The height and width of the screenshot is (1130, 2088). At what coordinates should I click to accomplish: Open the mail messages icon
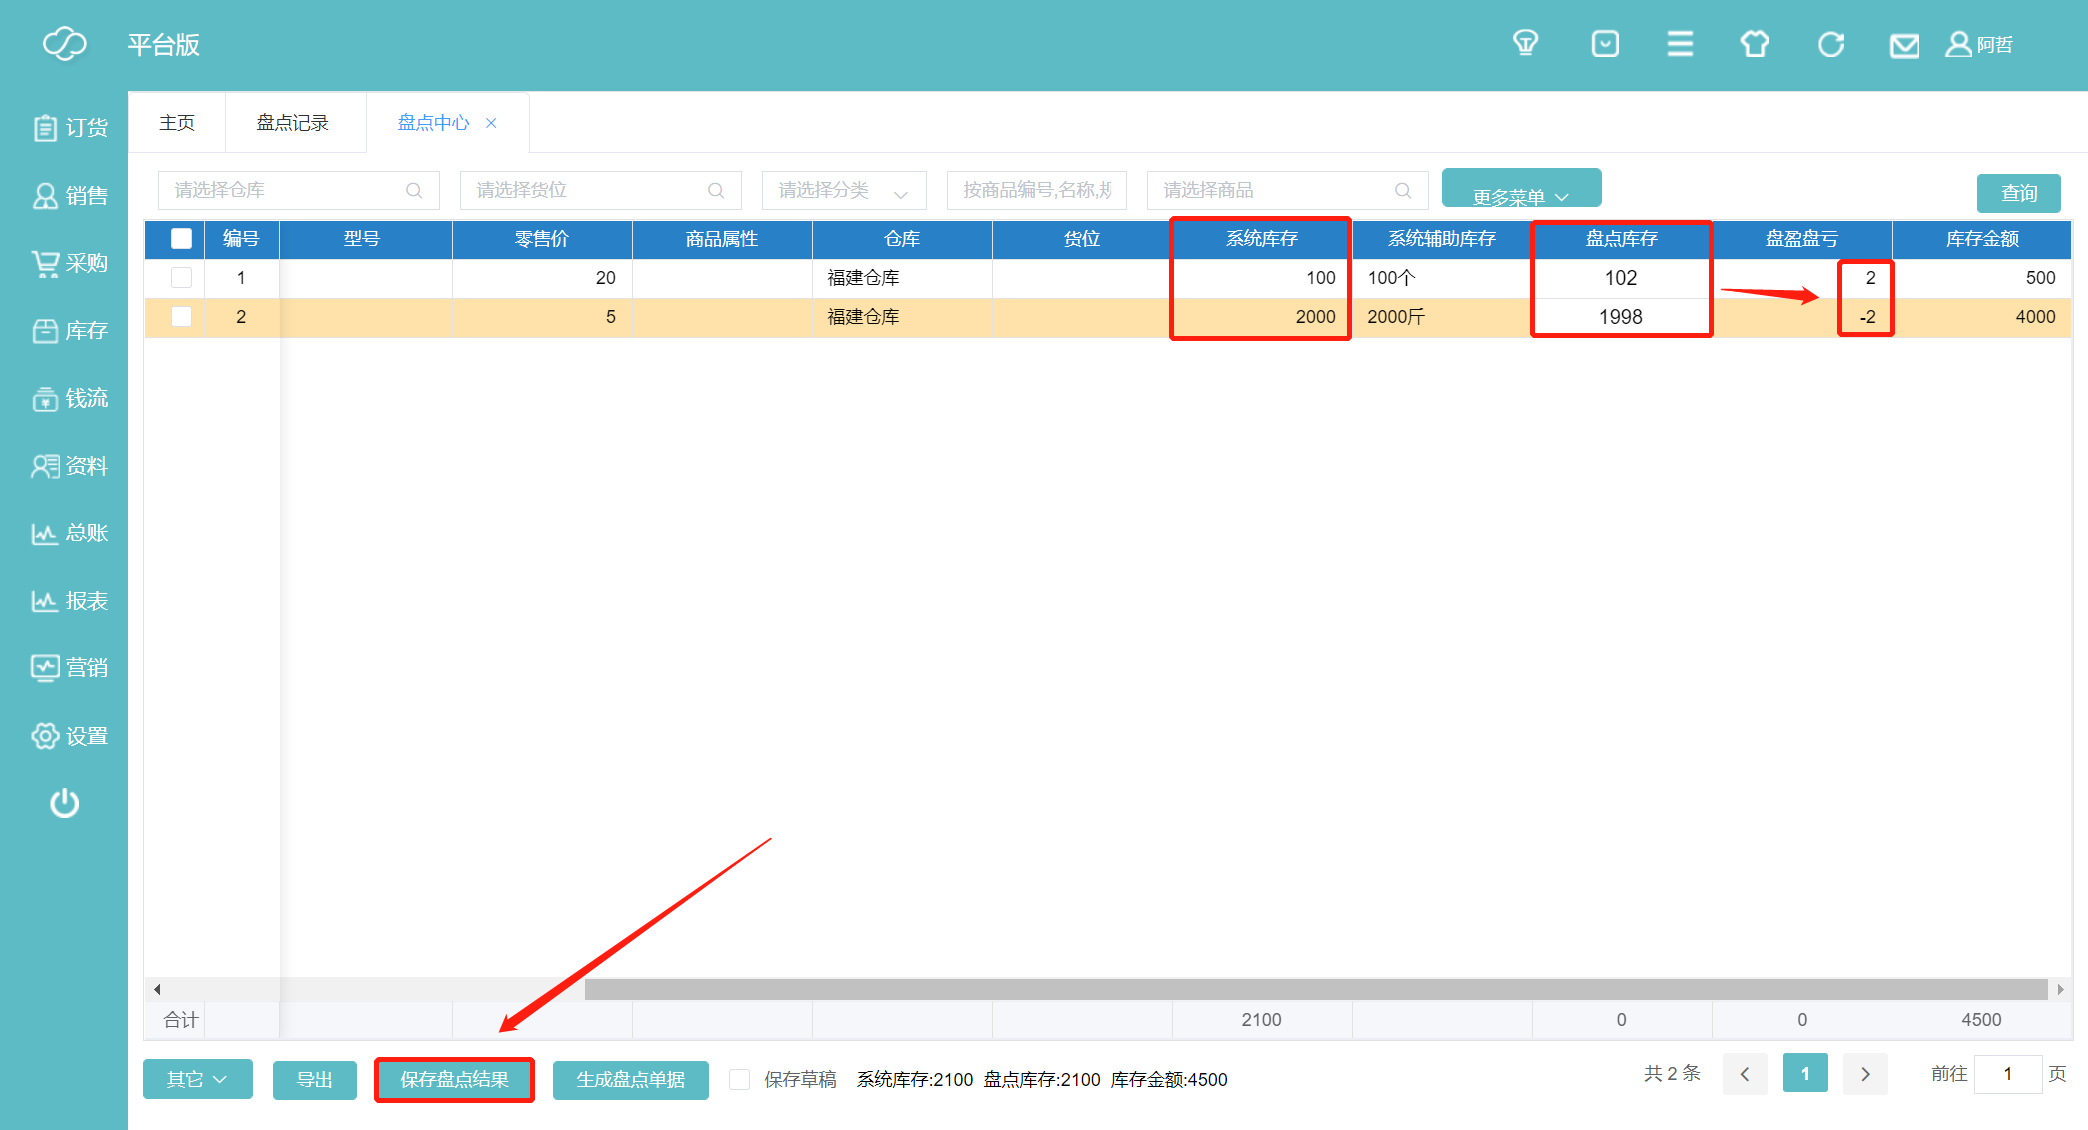point(1904,46)
